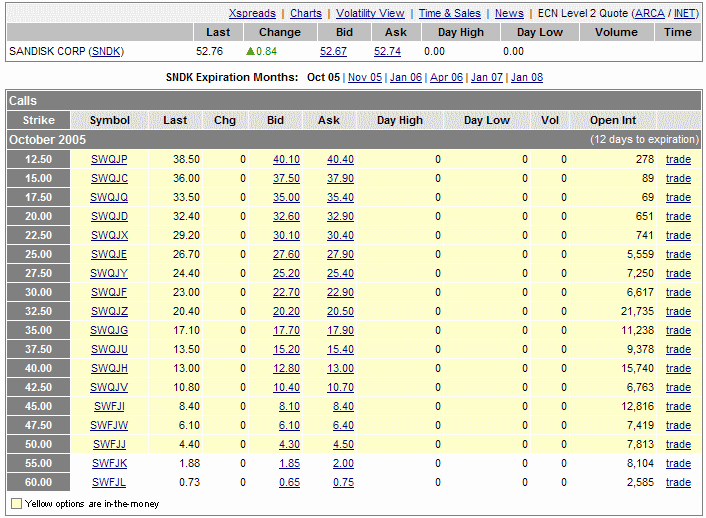Open ARCA Level 2 quote link
The image size is (706, 518).
tap(649, 14)
